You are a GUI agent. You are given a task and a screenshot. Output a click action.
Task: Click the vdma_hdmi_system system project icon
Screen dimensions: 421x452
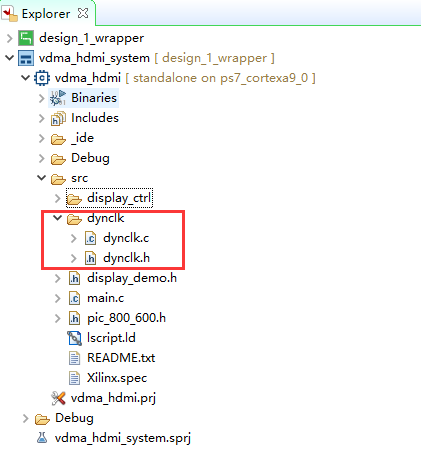pyautogui.click(x=26, y=58)
